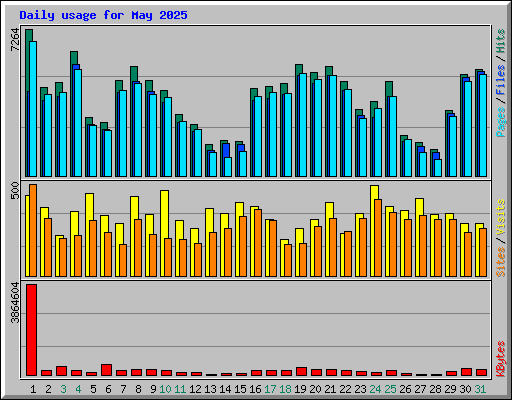The height and width of the screenshot is (400, 512).
Task: Click day label 30 on the x-axis
Action: pyautogui.click(x=465, y=389)
